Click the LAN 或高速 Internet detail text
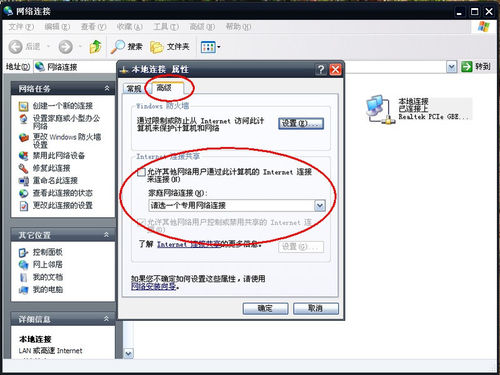Viewport: 500px width, 375px height. pos(50,351)
